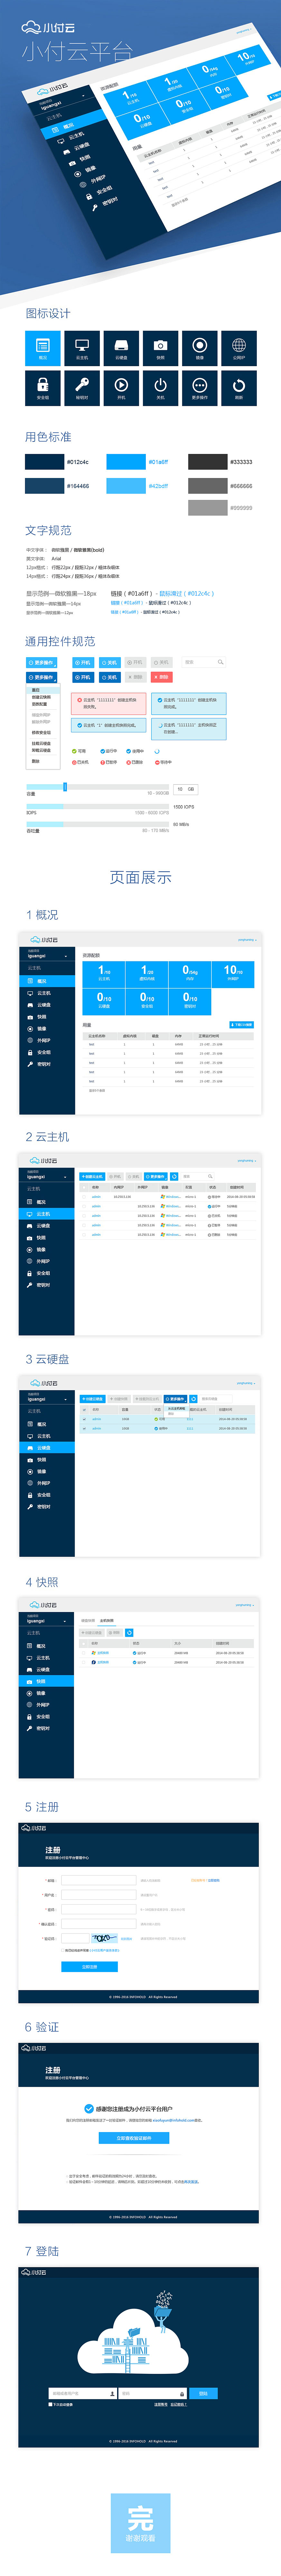
Task: Click 快照 sidebar icon in the 1 概况 page
Action: 30,1017
